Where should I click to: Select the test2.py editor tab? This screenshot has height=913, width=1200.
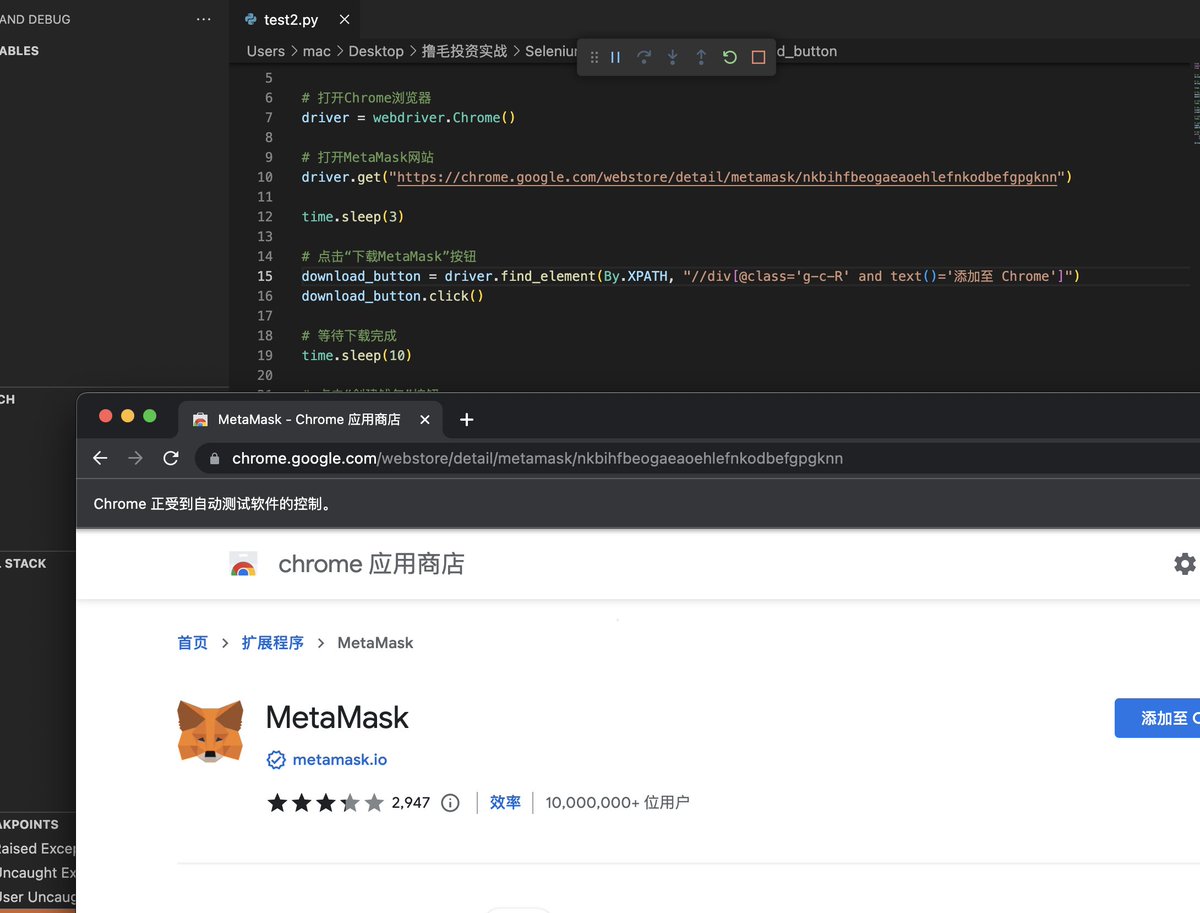[x=296, y=19]
